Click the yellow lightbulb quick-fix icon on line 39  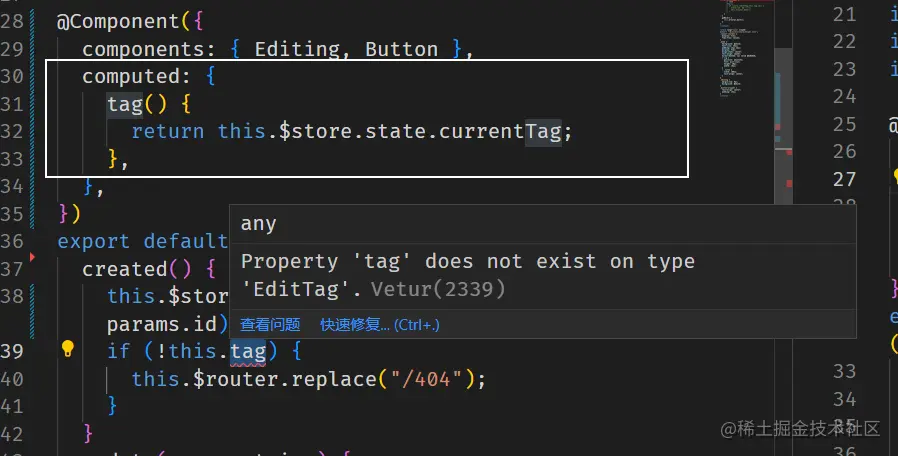68,348
